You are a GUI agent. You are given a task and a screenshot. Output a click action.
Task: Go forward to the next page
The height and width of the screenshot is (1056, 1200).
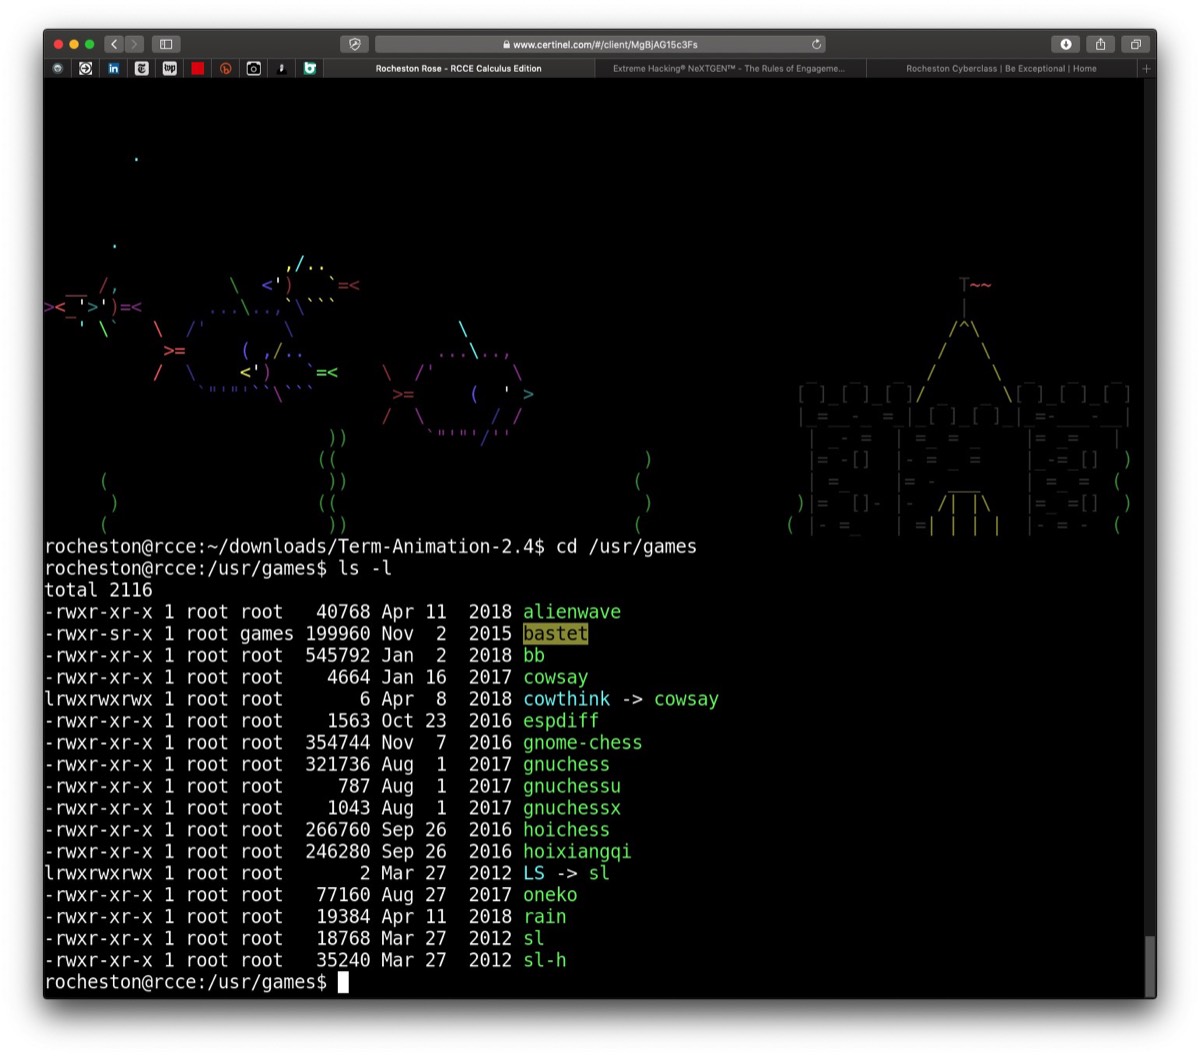[134, 44]
